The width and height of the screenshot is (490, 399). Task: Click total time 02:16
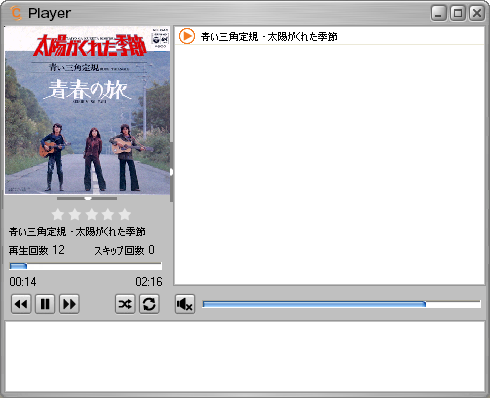tap(149, 282)
